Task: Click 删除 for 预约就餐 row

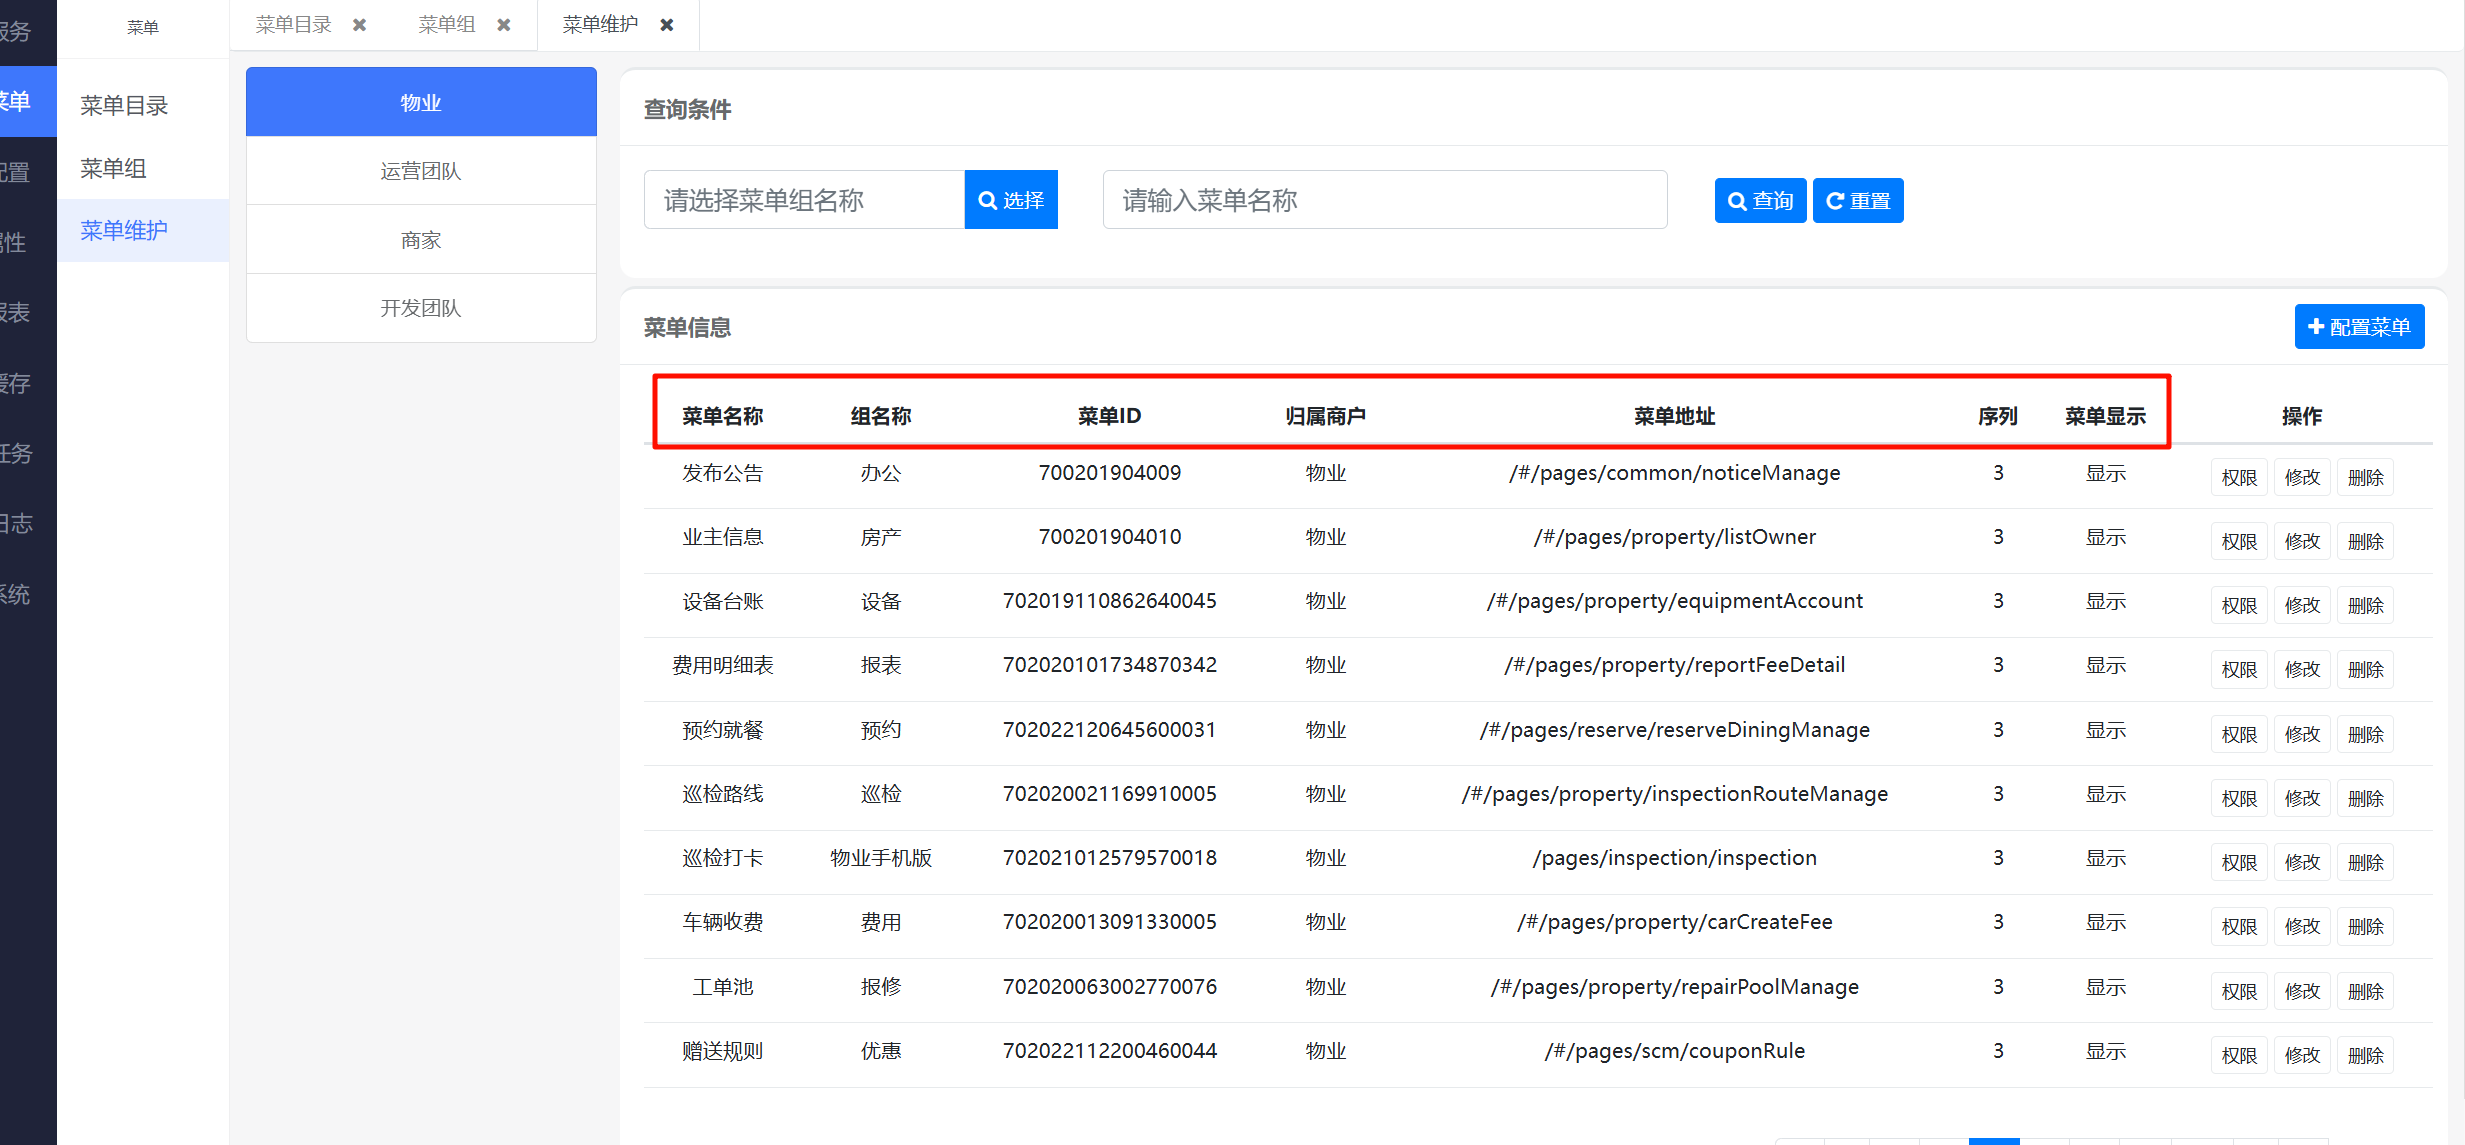Action: click(x=2365, y=735)
